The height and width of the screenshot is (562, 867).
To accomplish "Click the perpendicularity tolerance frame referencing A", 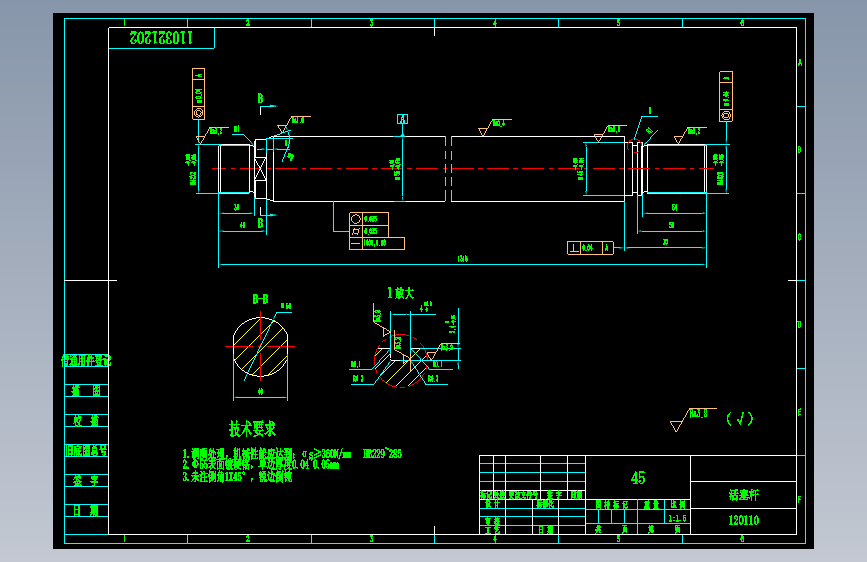I will pyautogui.click(x=591, y=248).
